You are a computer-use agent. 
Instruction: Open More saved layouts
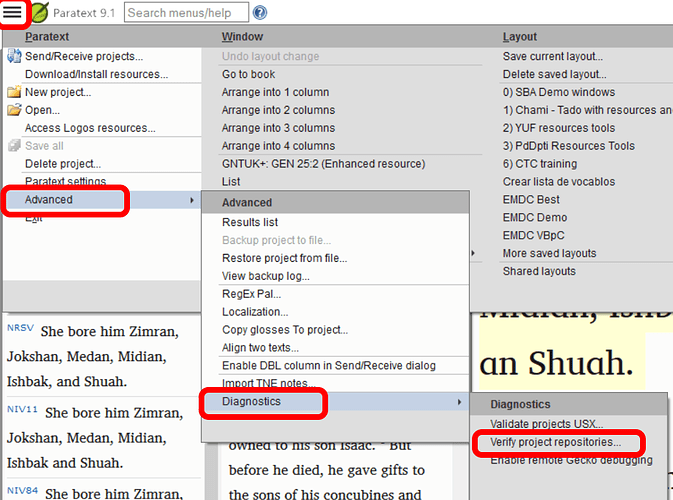(x=549, y=254)
